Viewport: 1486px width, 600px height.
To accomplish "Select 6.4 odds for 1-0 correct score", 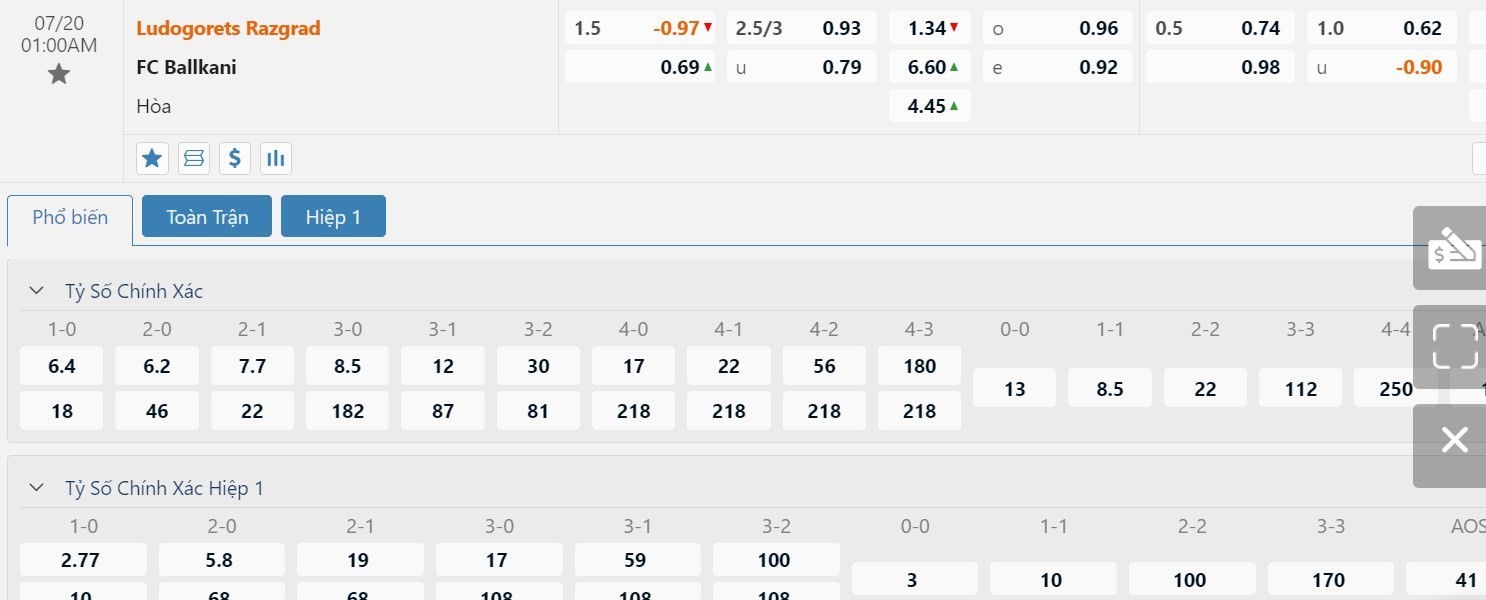I will click(62, 366).
